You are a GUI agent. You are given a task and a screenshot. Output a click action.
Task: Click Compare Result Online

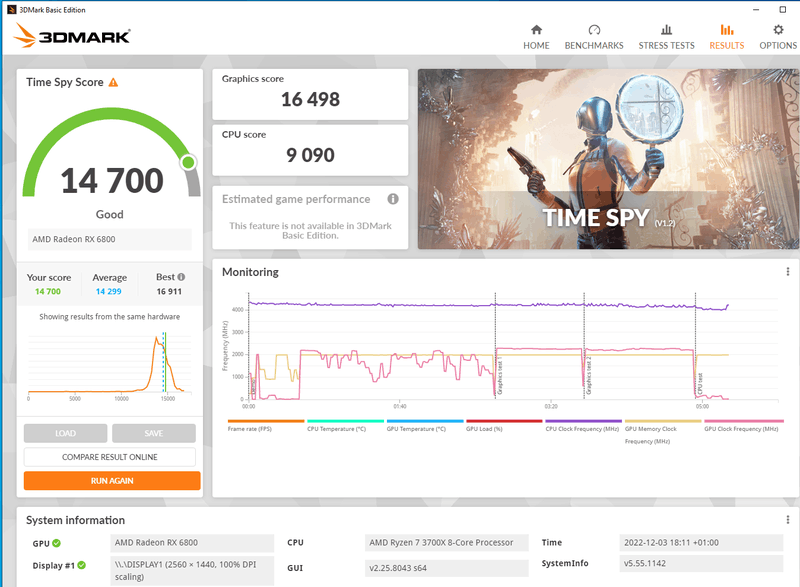110,457
